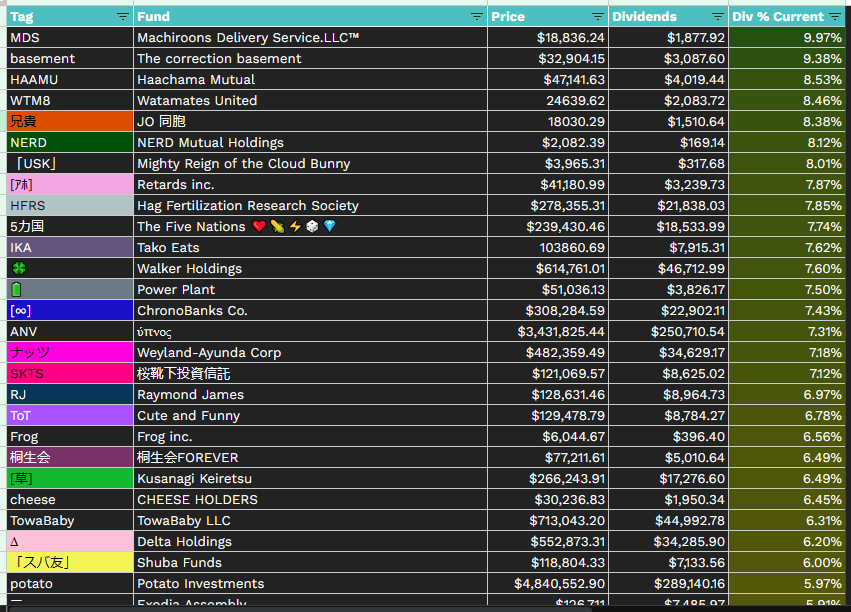Screen dimensions: 851x612
Task: Click price $4,840,552.90
Action: click(x=548, y=584)
